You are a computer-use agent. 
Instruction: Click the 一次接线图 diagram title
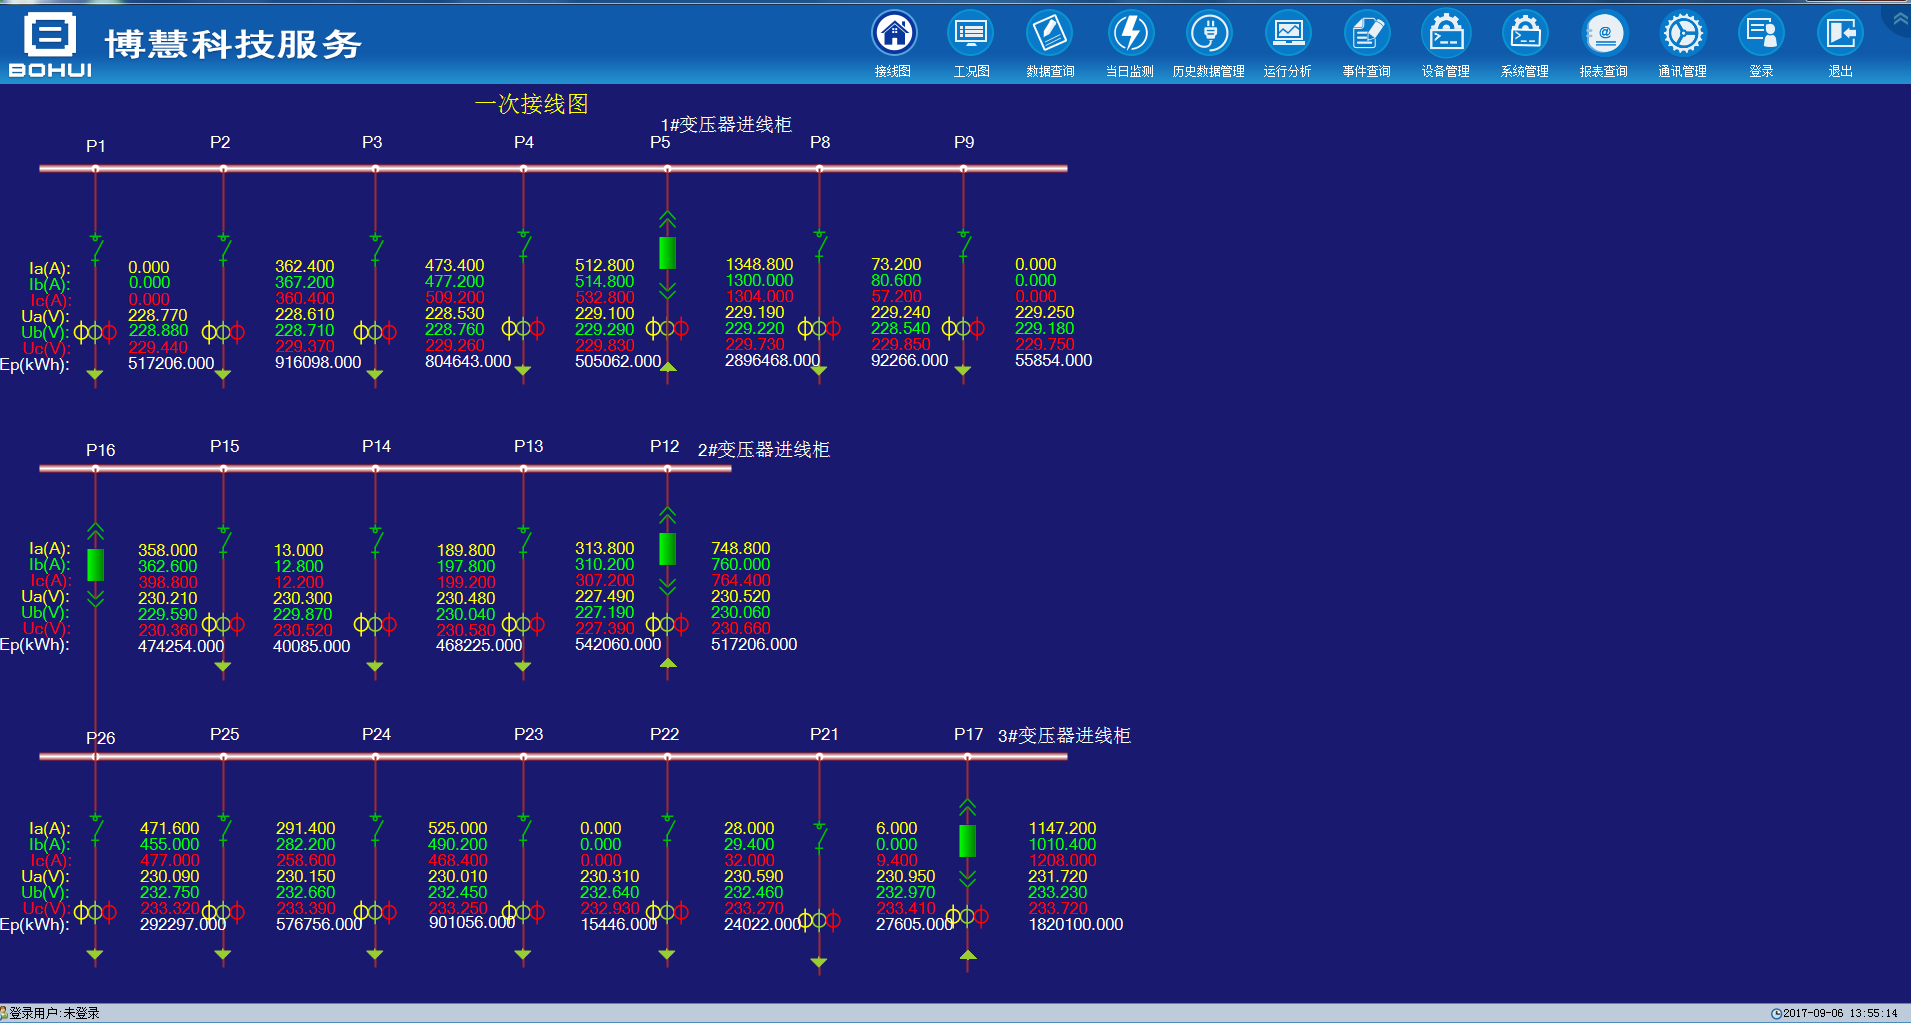(531, 104)
